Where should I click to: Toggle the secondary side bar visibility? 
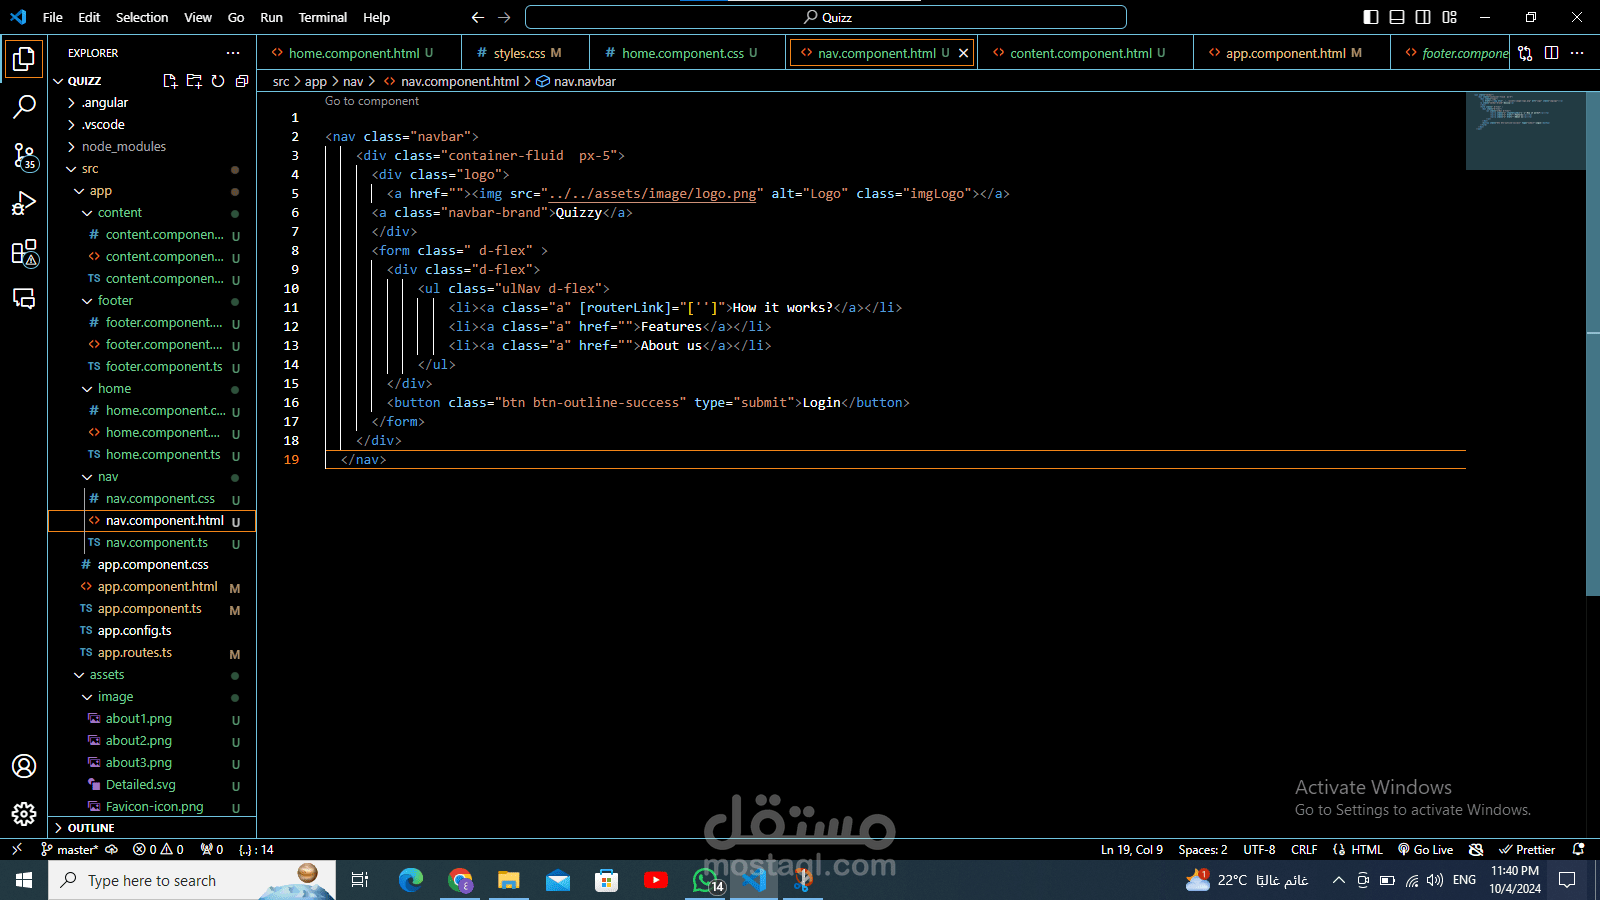(x=1423, y=17)
